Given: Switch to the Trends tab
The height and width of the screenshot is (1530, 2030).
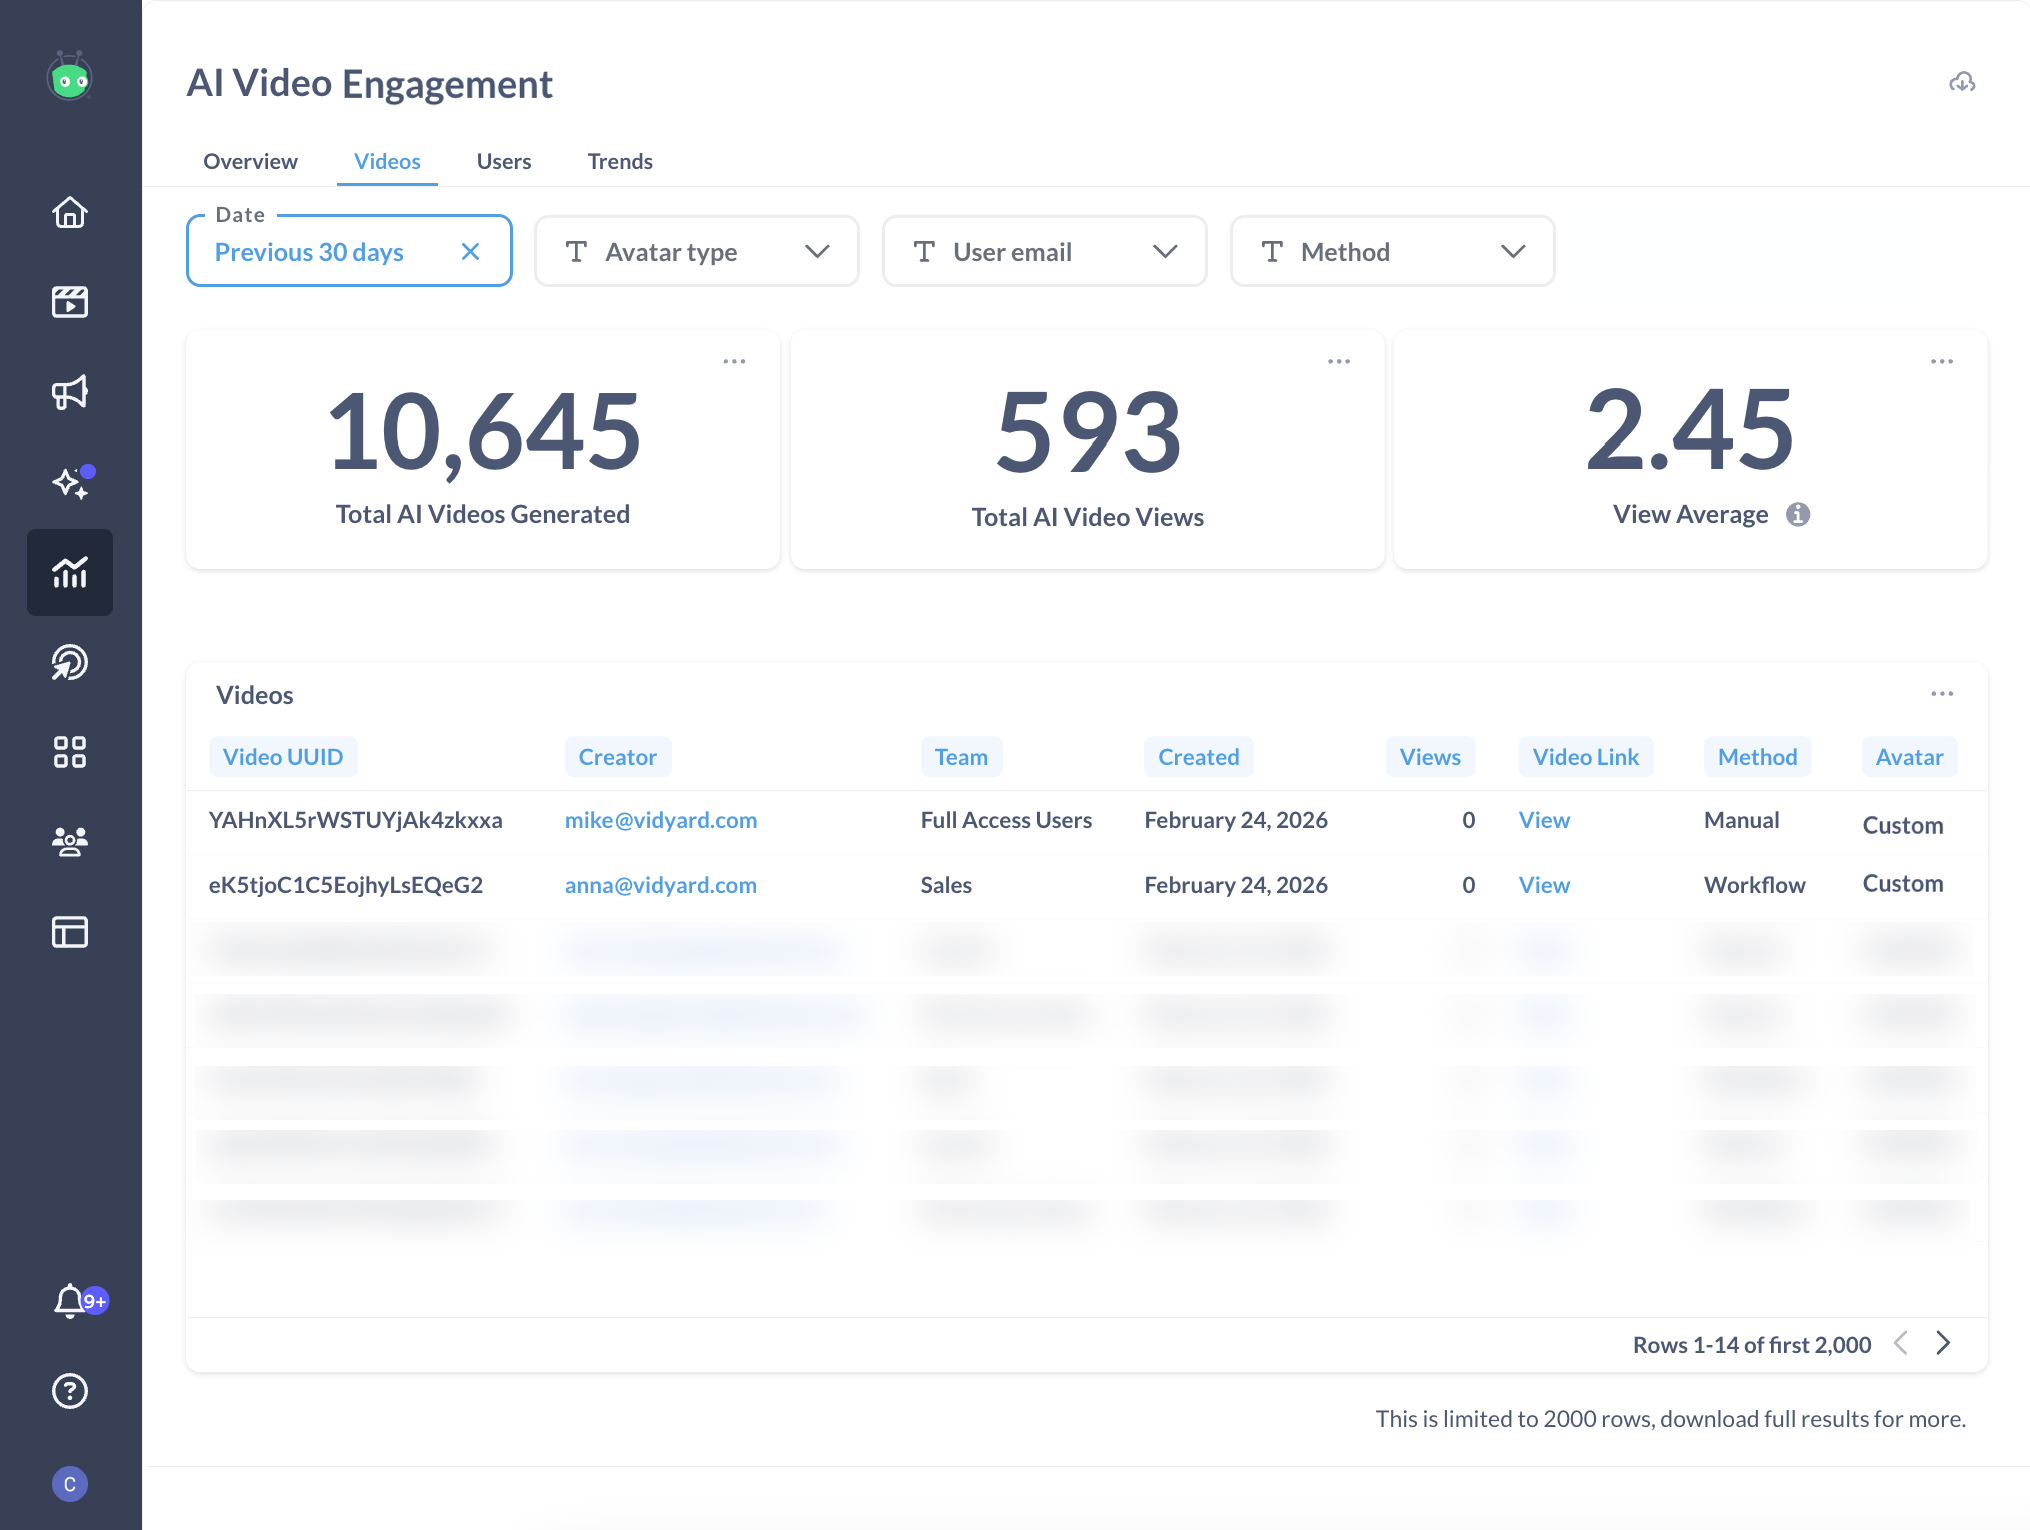Looking at the screenshot, I should pos(619,161).
